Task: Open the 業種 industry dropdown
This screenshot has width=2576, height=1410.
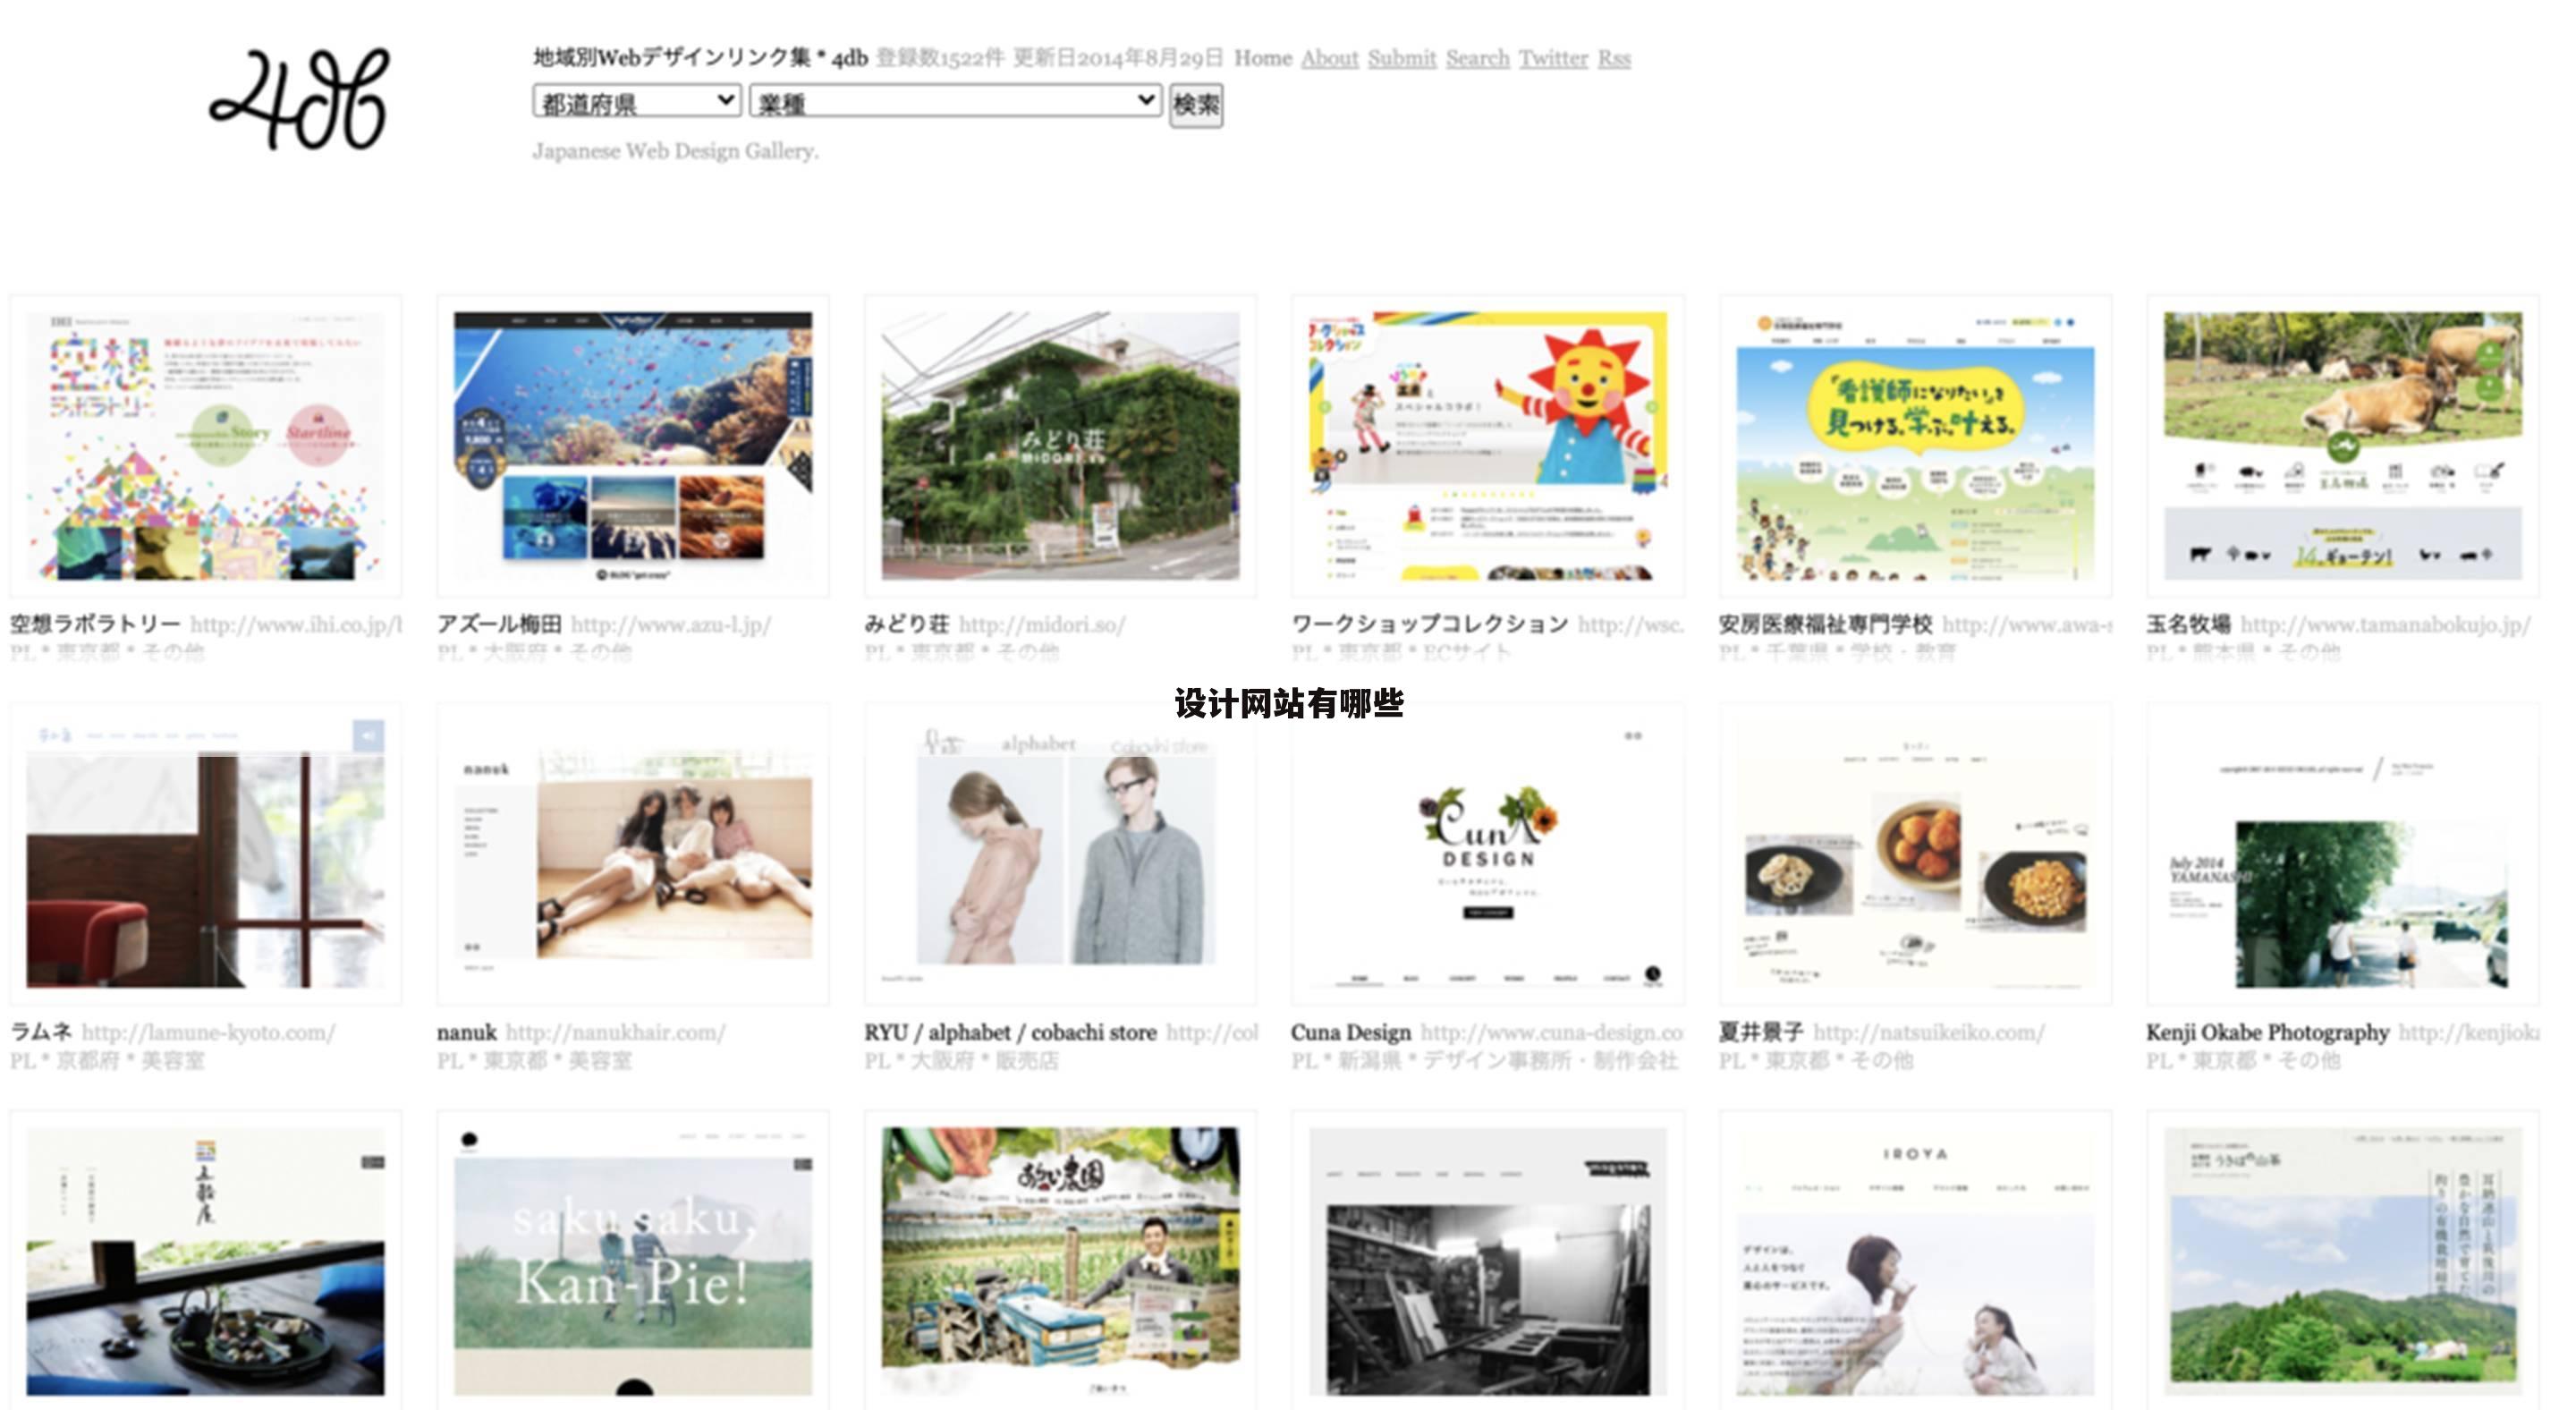Action: [x=955, y=102]
